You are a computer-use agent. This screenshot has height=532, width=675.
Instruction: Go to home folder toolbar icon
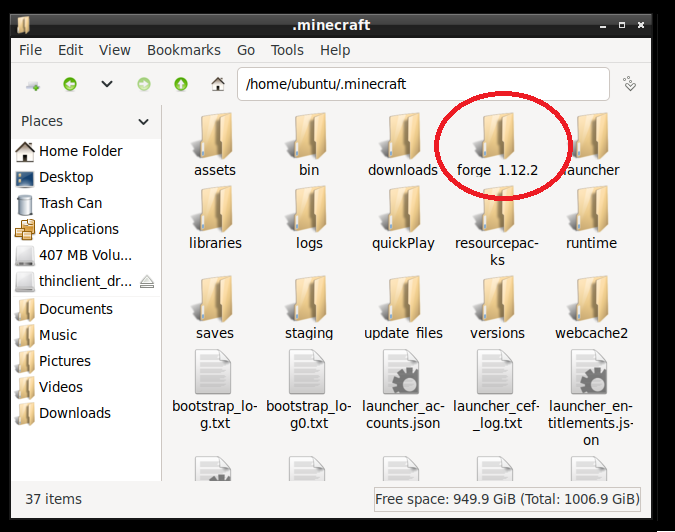point(218,84)
